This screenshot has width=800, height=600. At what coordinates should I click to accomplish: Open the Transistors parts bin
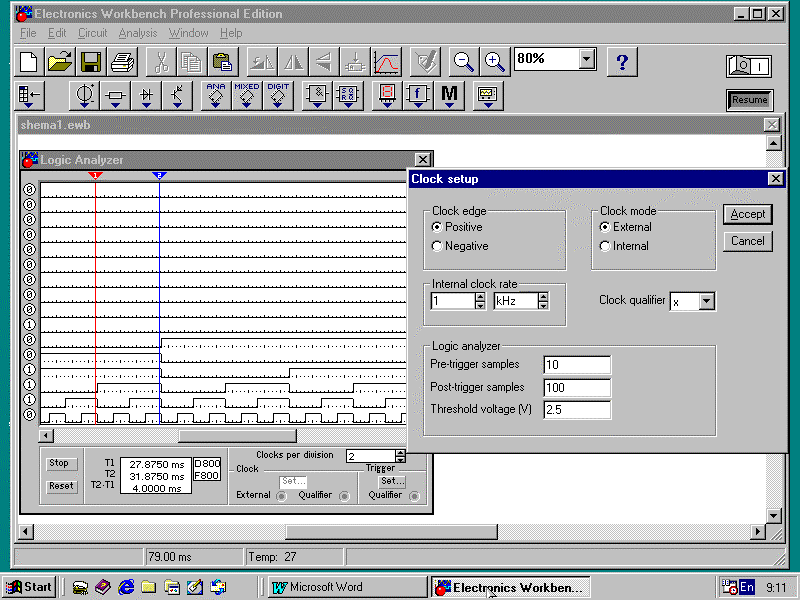coord(177,95)
